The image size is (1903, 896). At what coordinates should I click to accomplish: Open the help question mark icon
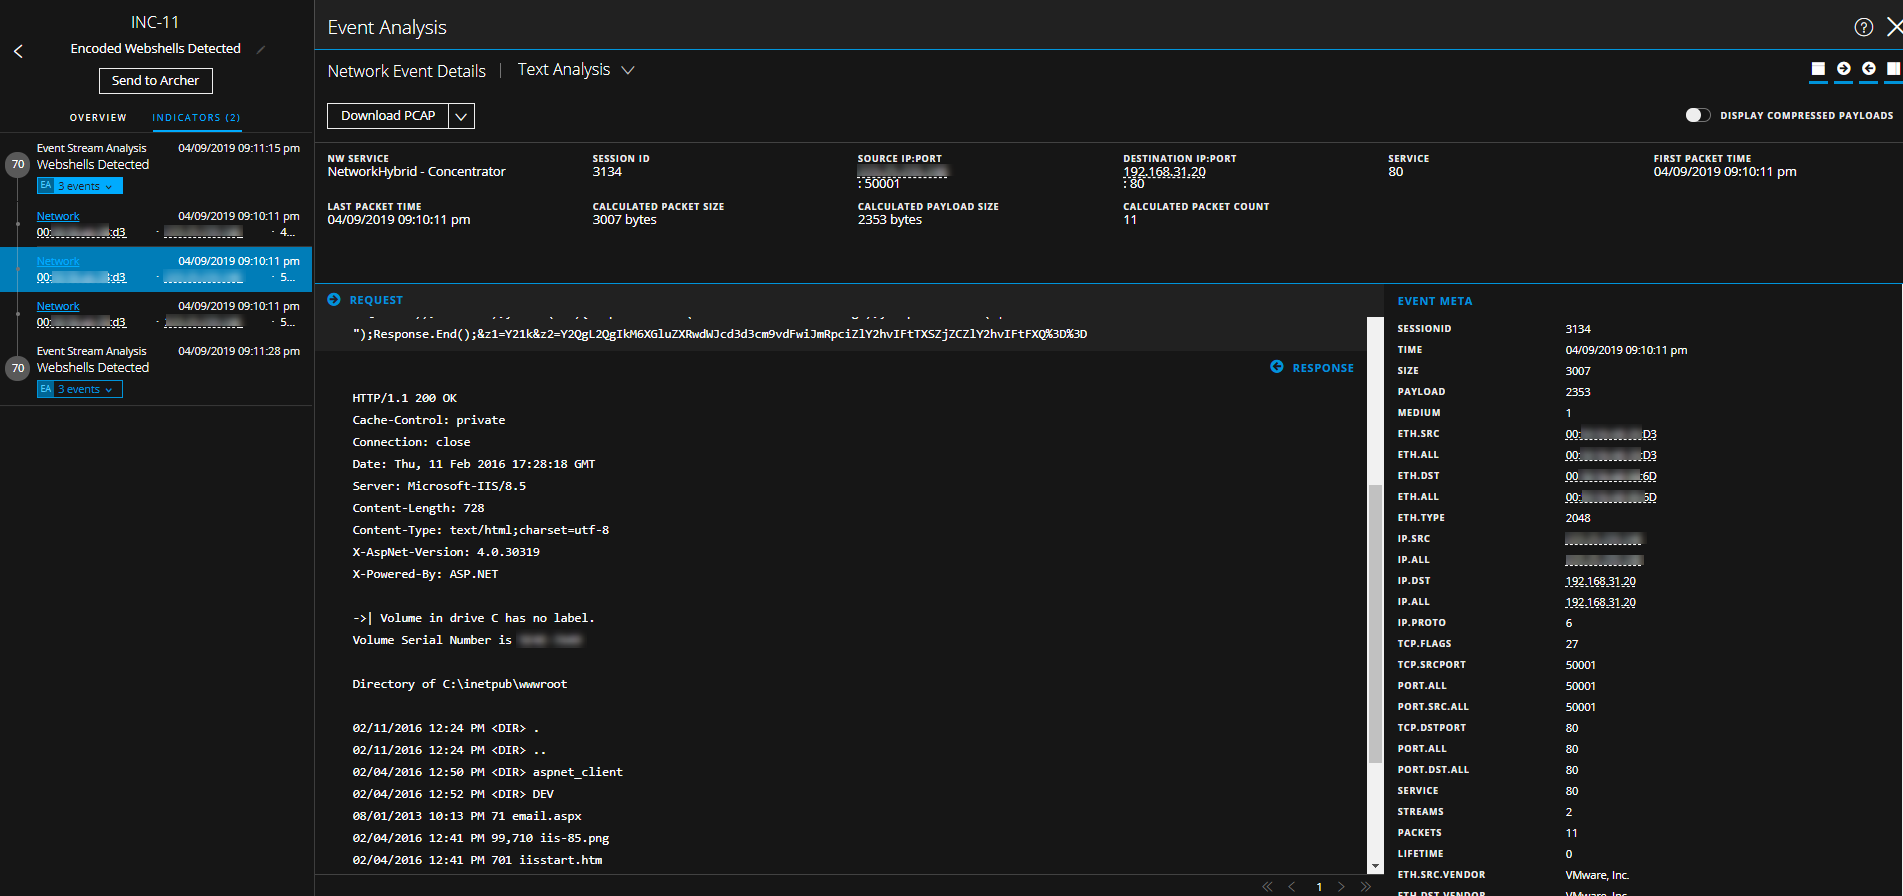[x=1863, y=27]
